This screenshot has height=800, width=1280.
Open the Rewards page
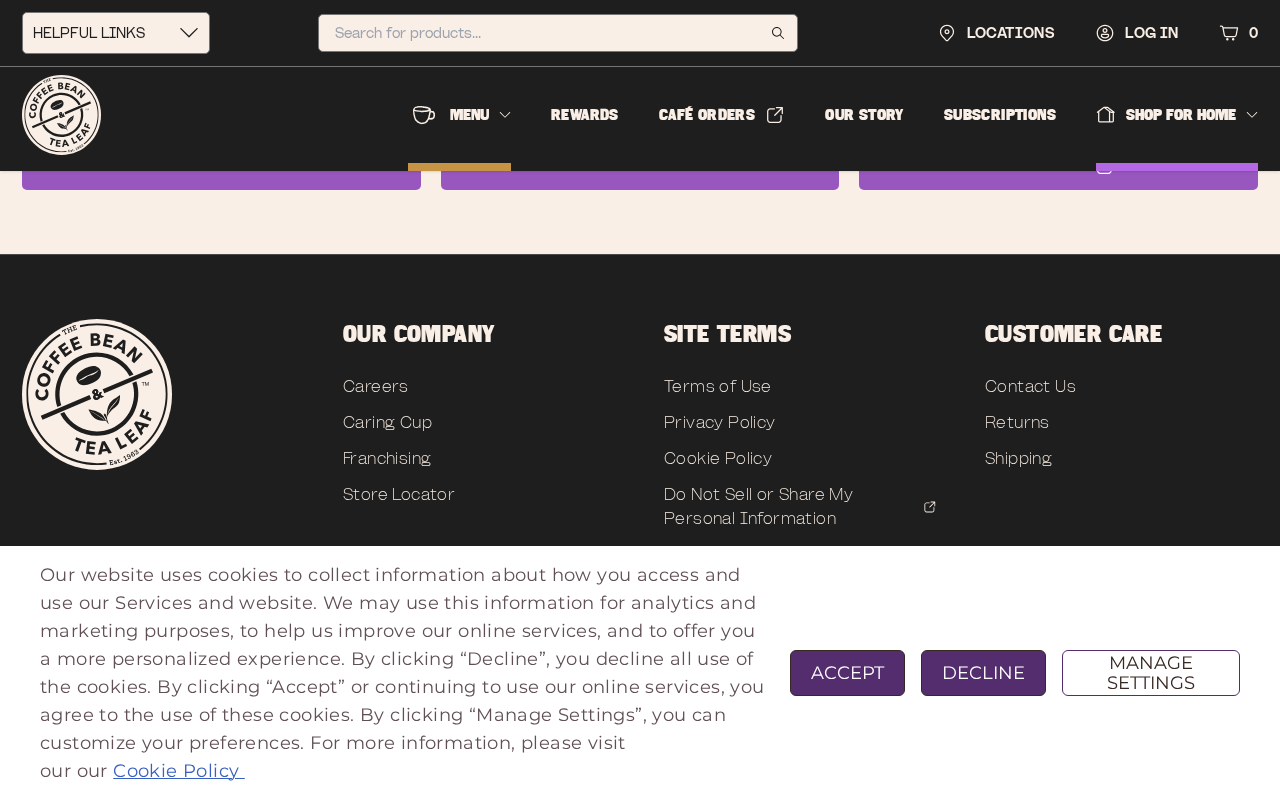click(x=584, y=115)
